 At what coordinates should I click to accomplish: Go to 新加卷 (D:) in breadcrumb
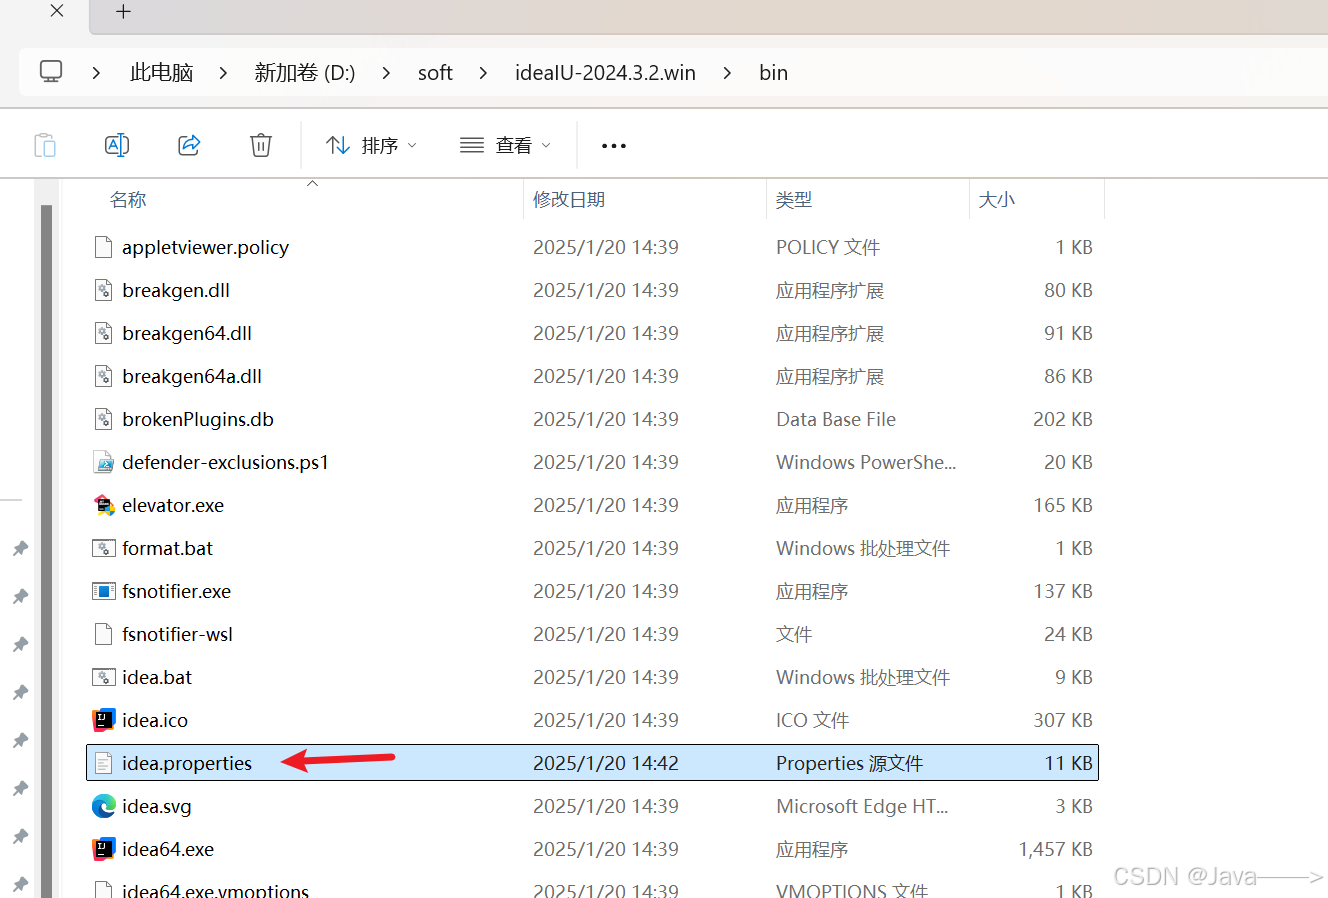click(305, 73)
